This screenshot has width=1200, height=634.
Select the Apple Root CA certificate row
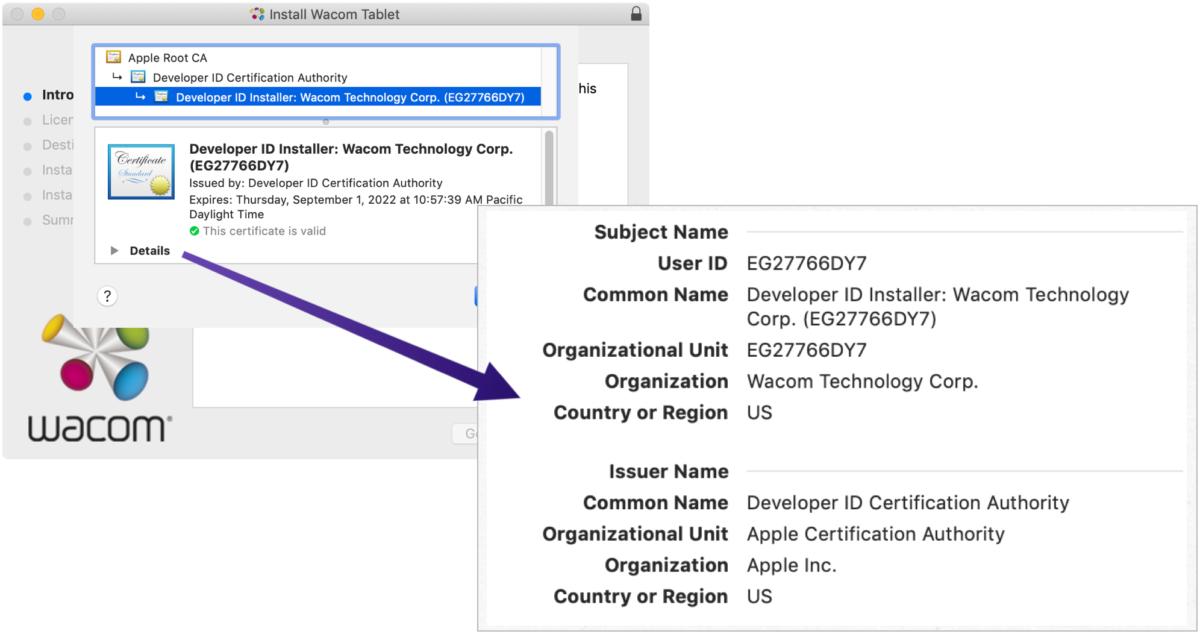317,58
